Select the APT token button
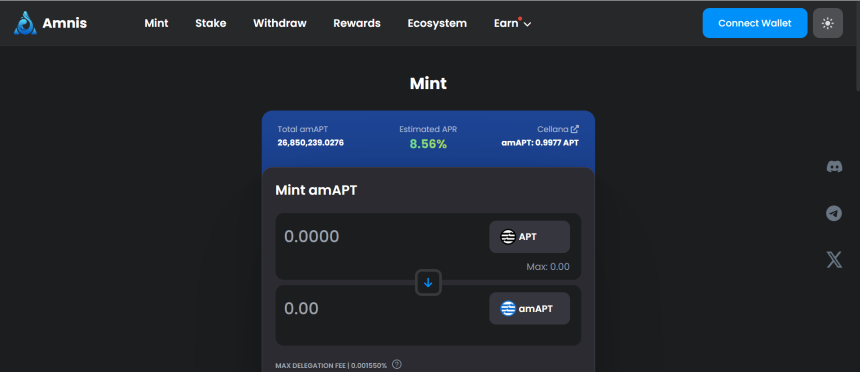Screen dimensions: 860x372 click(529, 237)
